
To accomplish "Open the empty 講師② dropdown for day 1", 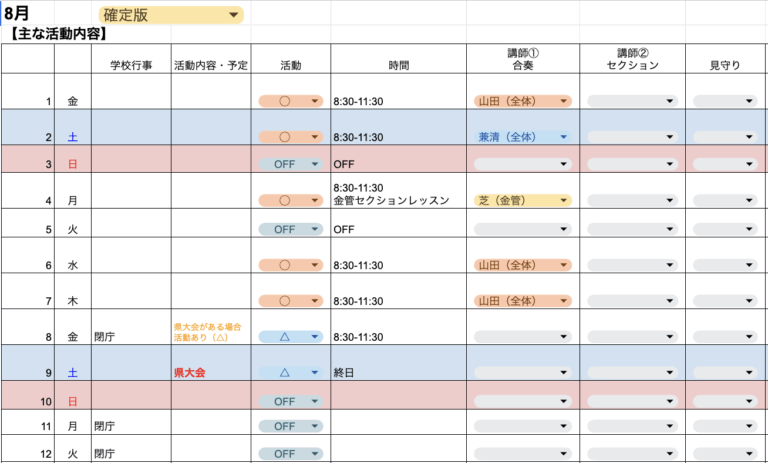I will pos(670,101).
